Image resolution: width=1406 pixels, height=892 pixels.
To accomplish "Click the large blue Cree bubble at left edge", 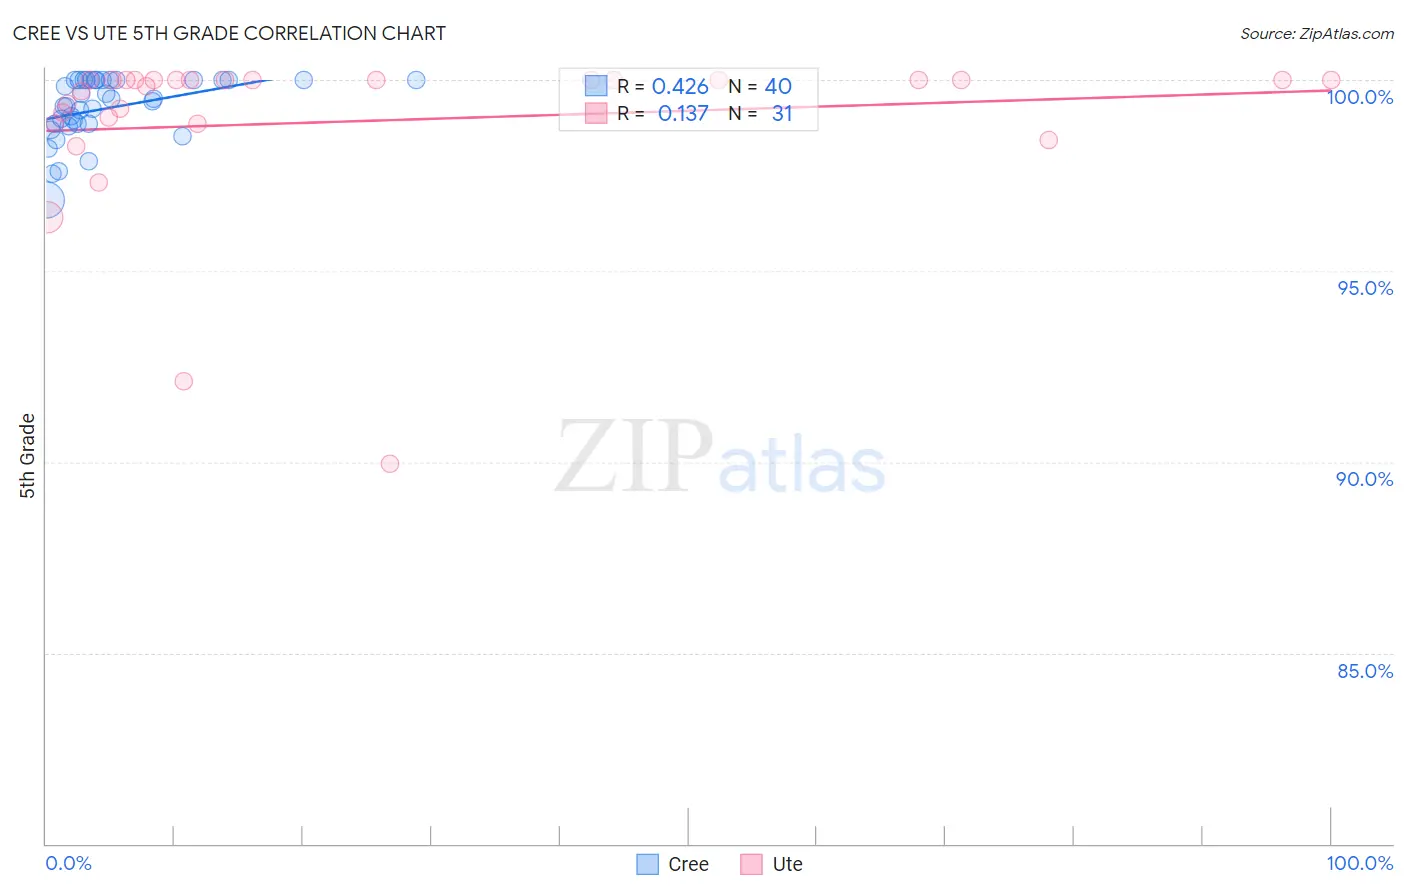I will pyautogui.click(x=45, y=201).
